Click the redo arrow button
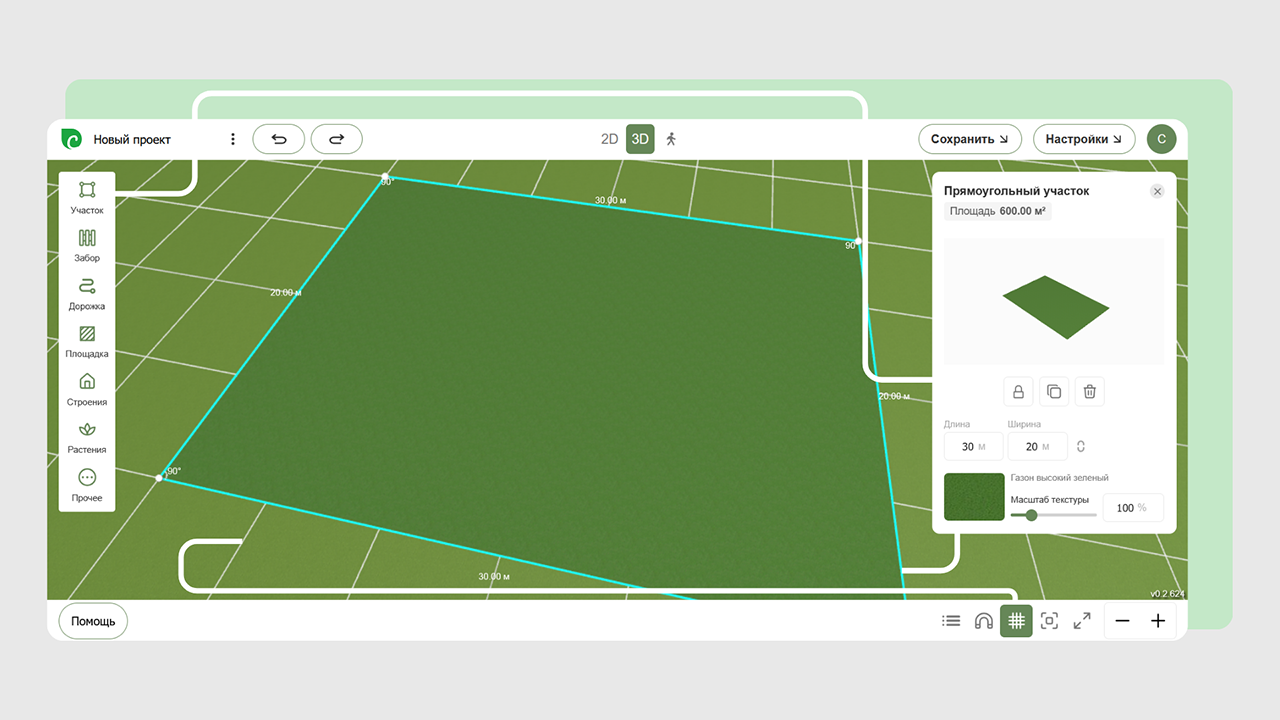 [337, 139]
